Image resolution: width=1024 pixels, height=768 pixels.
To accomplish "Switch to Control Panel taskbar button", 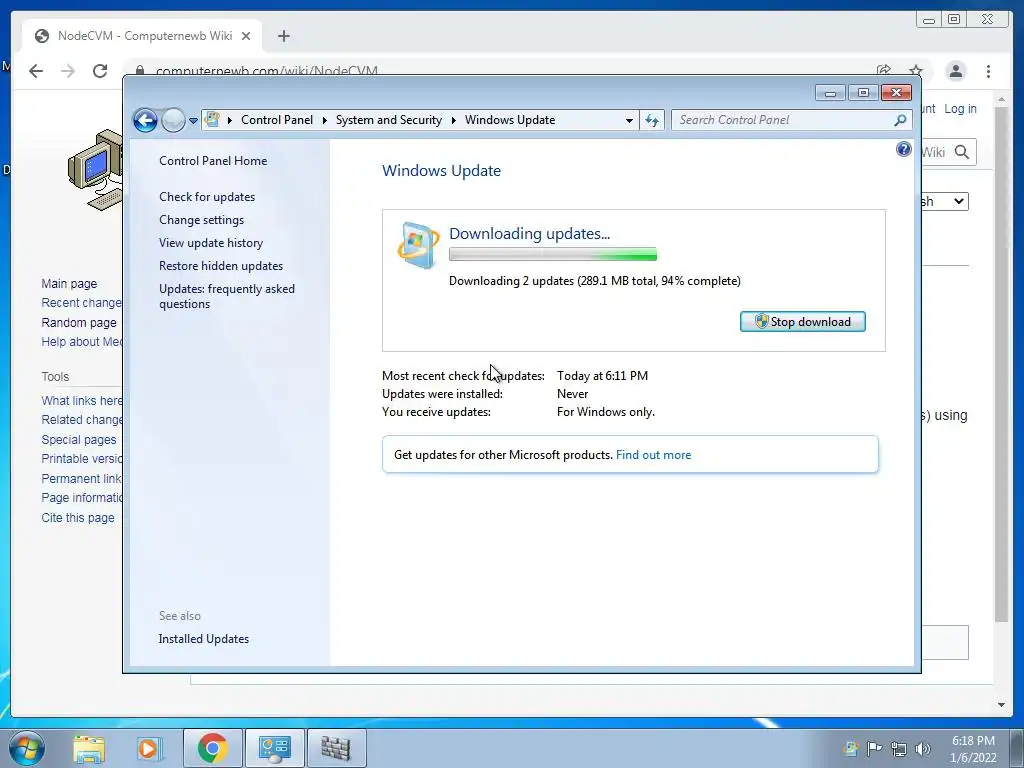I will click(274, 748).
